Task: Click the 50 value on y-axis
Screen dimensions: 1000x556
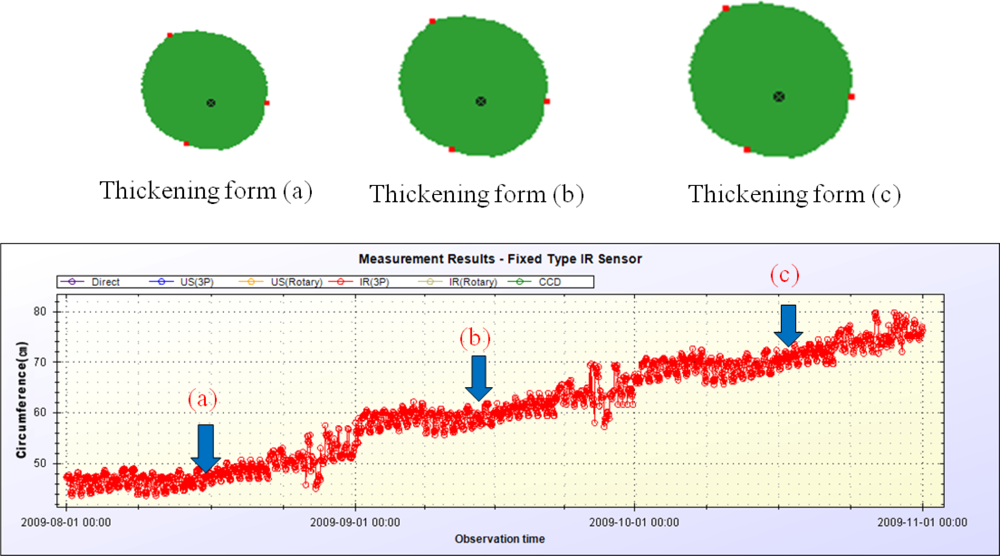Action: point(40,464)
